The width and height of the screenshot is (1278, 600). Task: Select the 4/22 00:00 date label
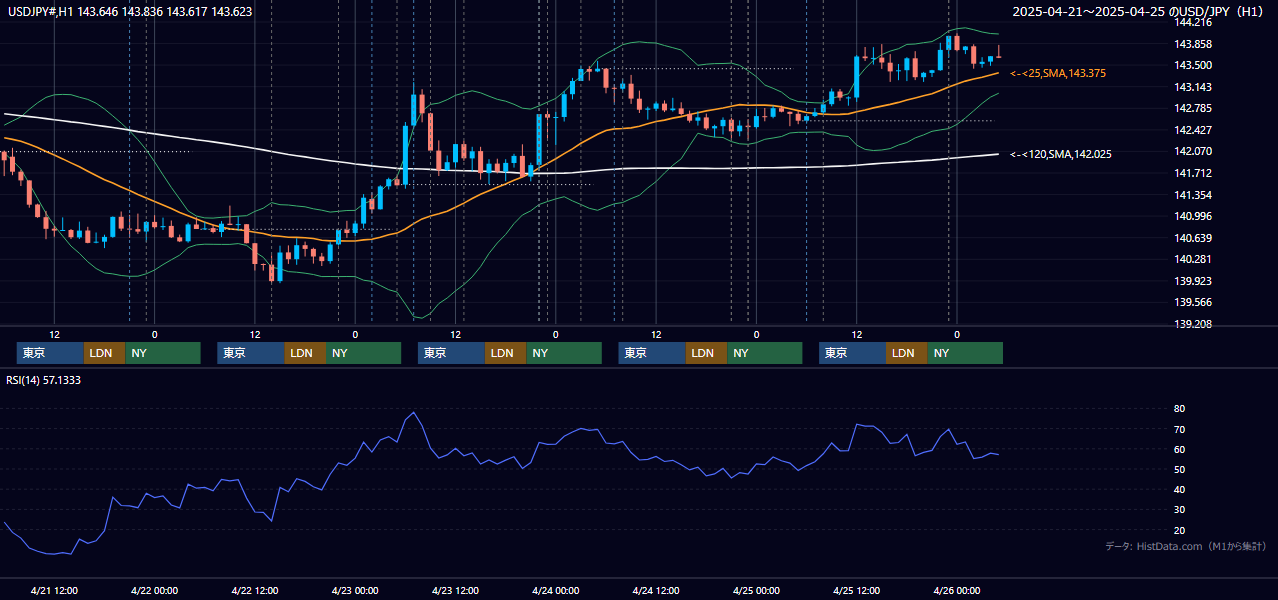[154, 590]
